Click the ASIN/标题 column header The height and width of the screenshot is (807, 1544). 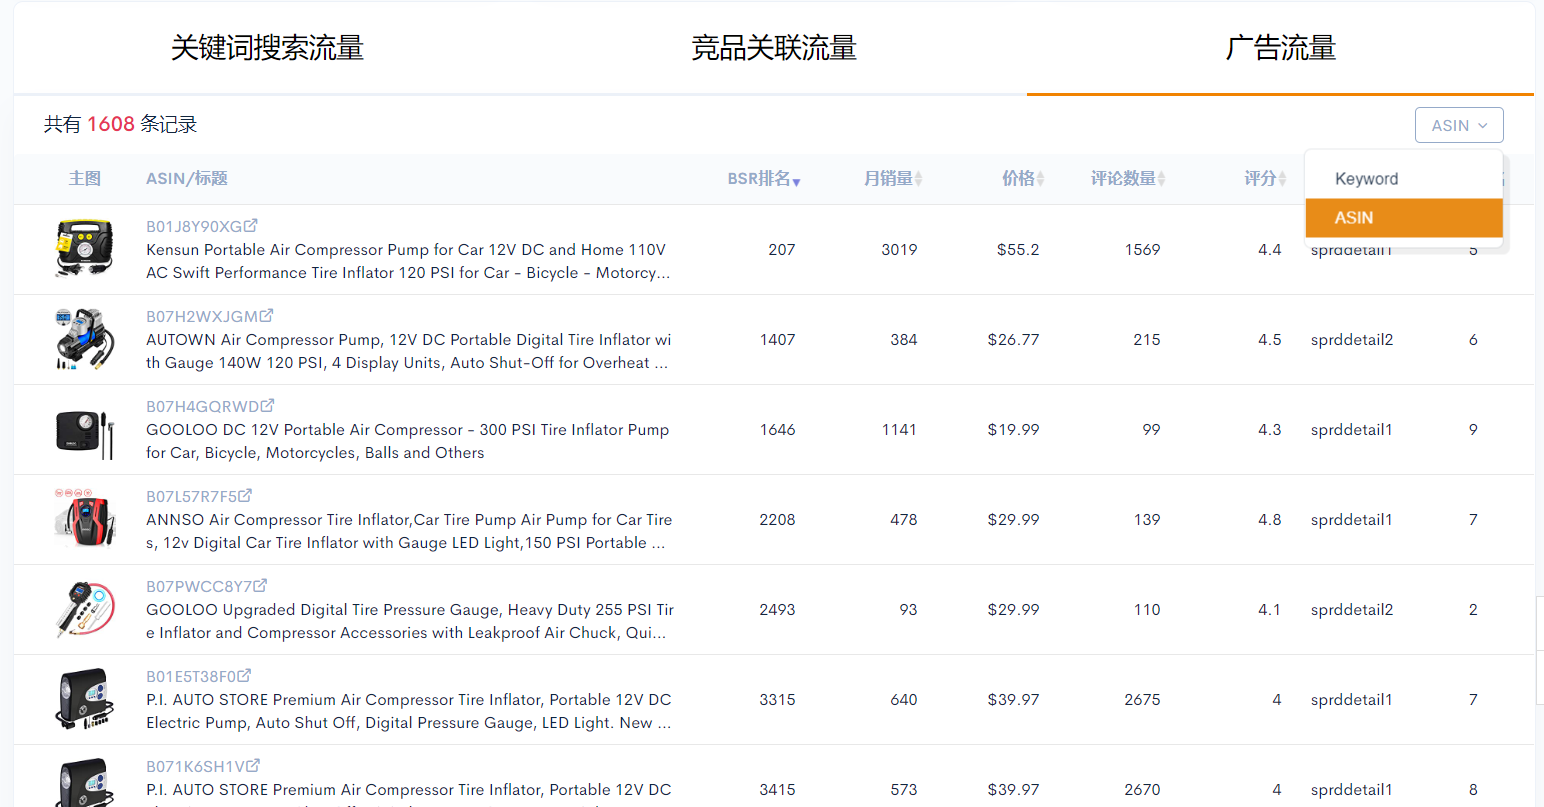tap(187, 178)
